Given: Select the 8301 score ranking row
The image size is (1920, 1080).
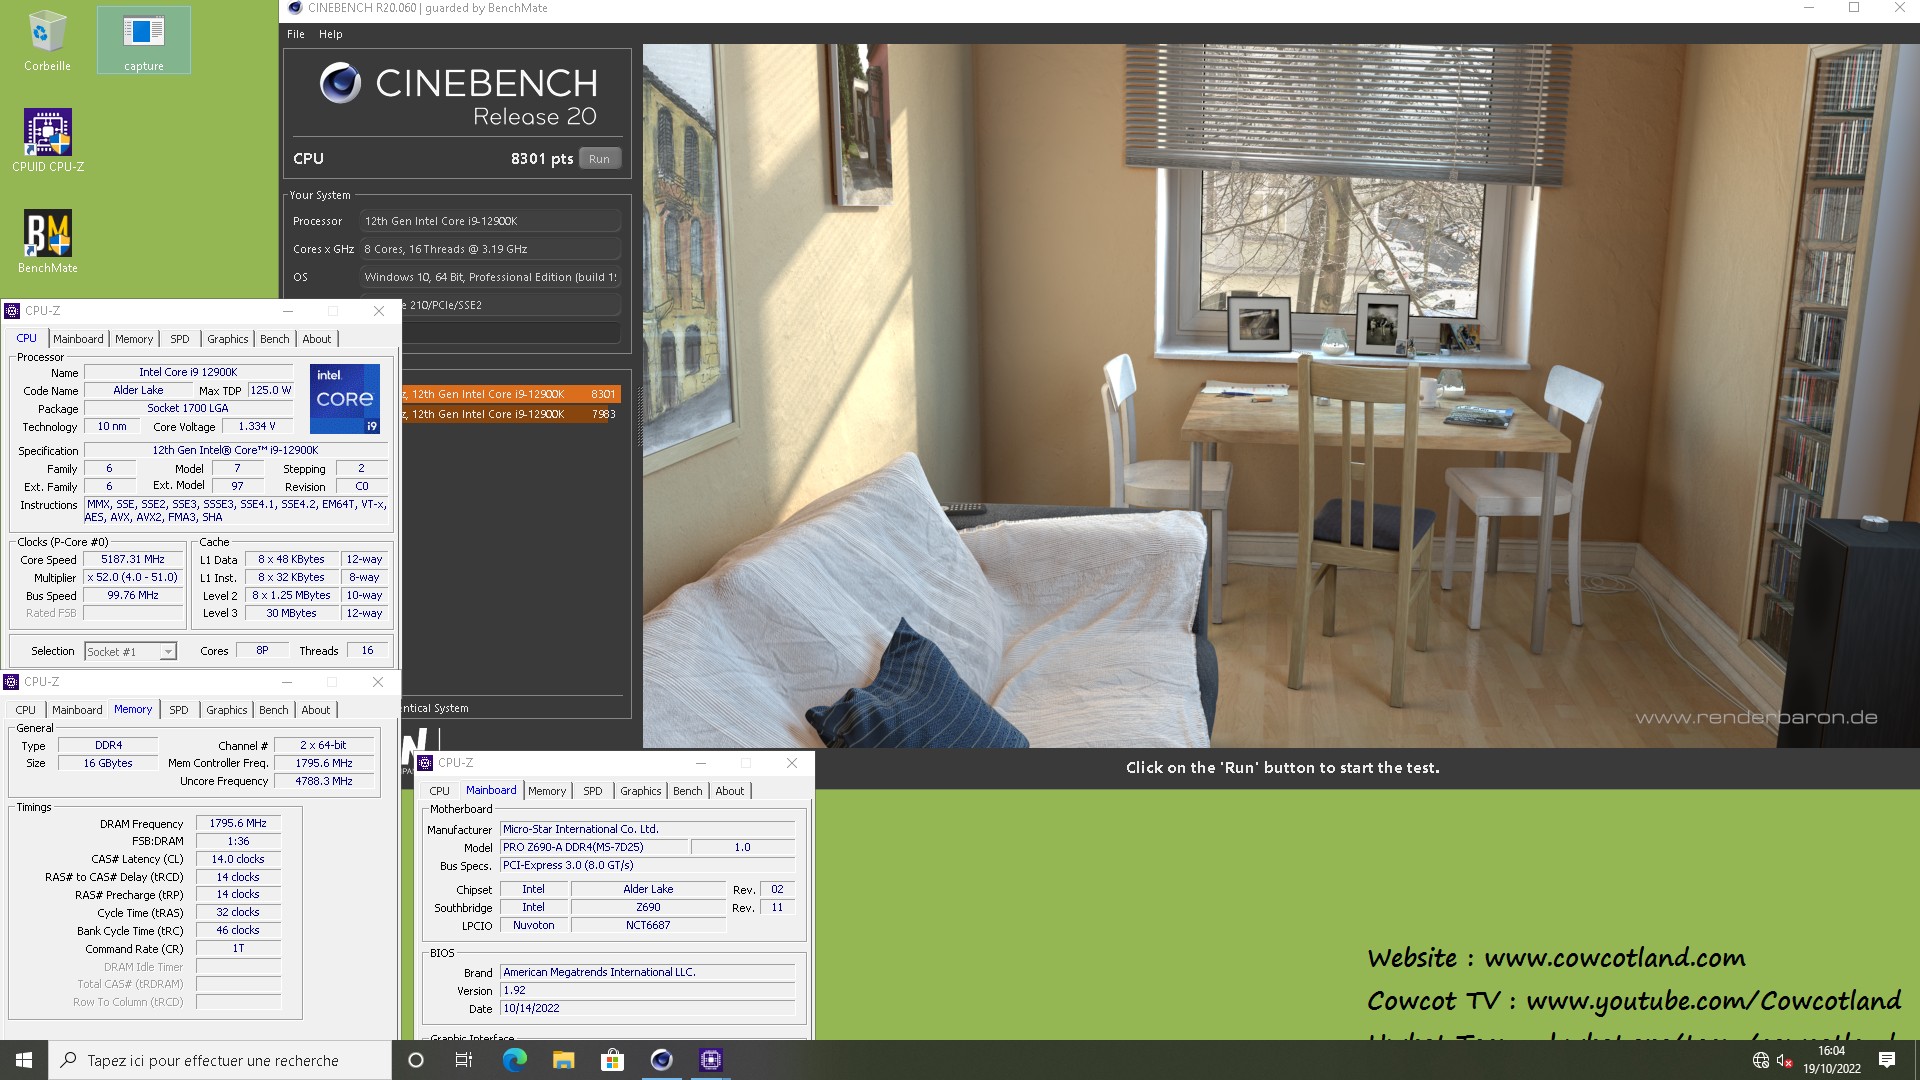Looking at the screenshot, I should click(x=510, y=394).
